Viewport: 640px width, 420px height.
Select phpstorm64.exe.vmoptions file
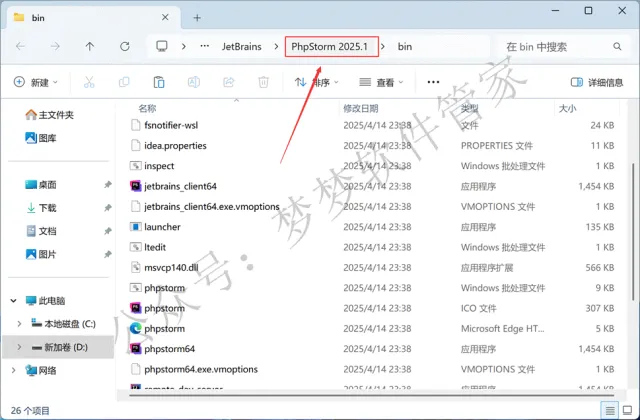(x=201, y=369)
